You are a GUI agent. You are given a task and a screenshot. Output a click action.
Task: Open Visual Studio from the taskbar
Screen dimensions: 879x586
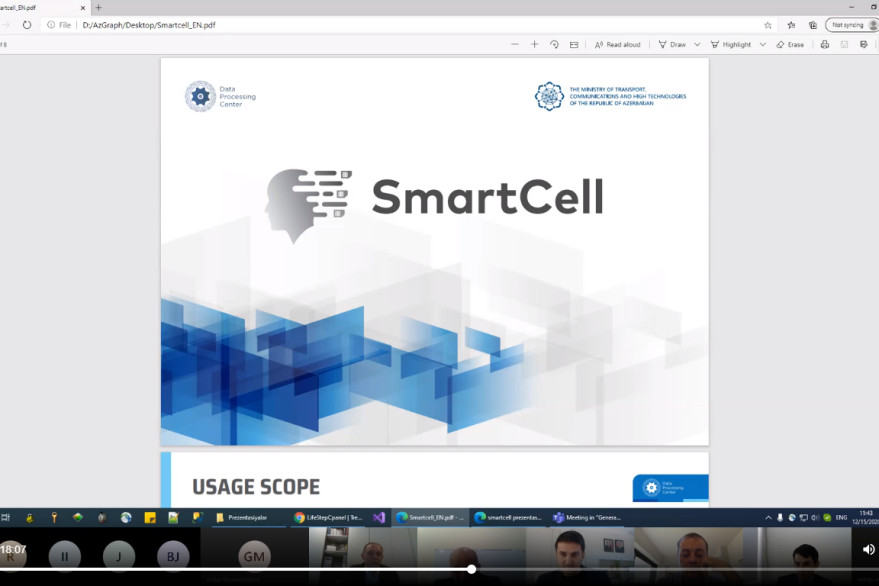(x=380, y=518)
